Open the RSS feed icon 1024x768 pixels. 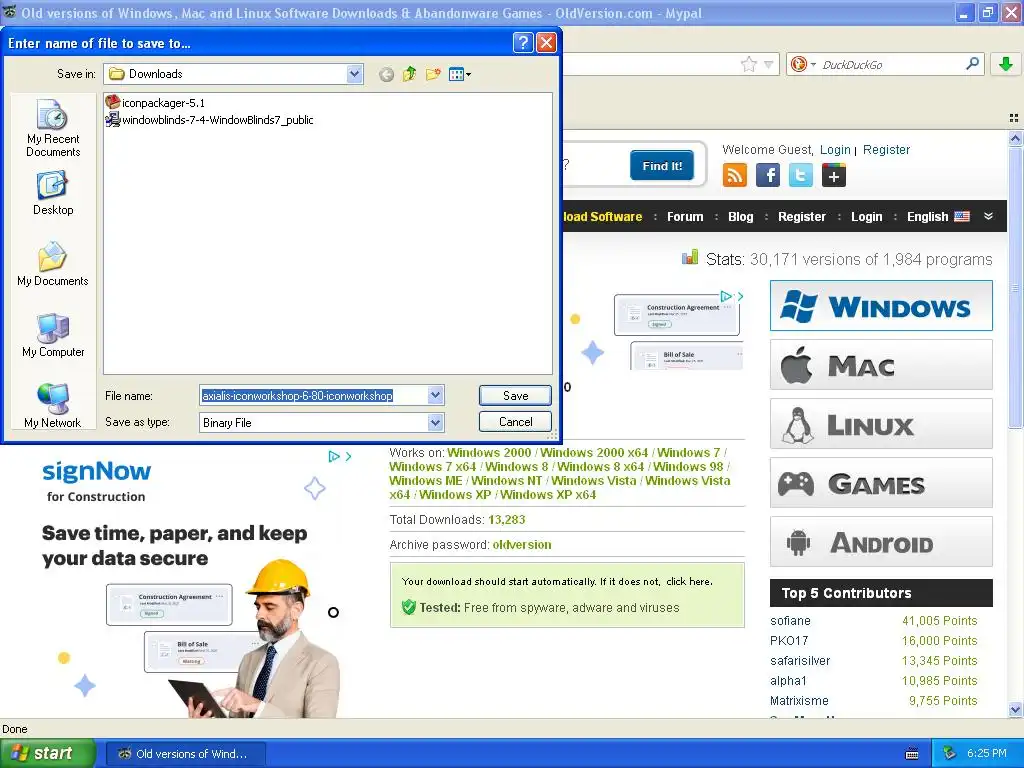tap(735, 175)
